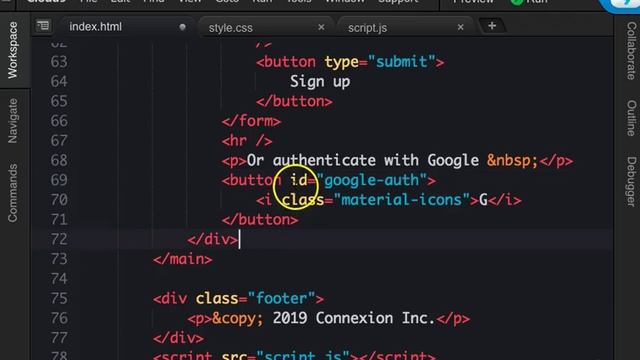Switch to the script.js tab
Screen dimensions: 640x360
pyautogui.click(x=367, y=28)
